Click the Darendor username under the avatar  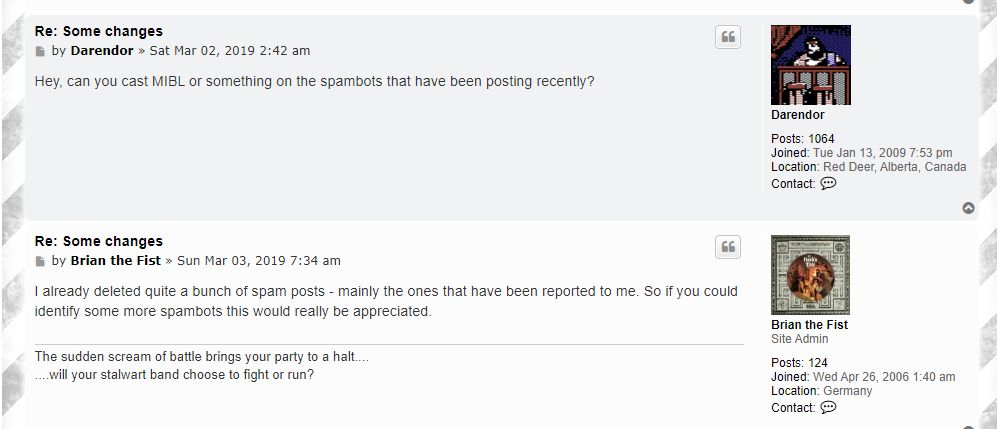point(797,115)
